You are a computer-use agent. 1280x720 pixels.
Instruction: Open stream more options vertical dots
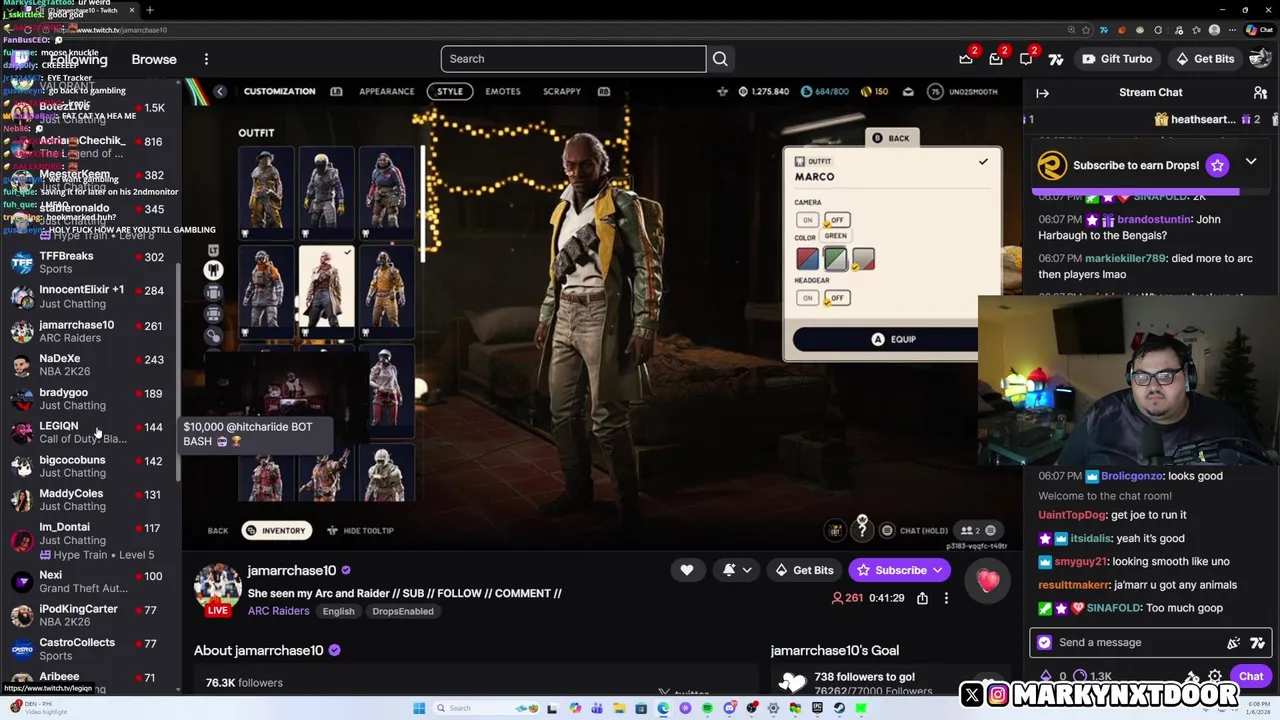(x=946, y=598)
